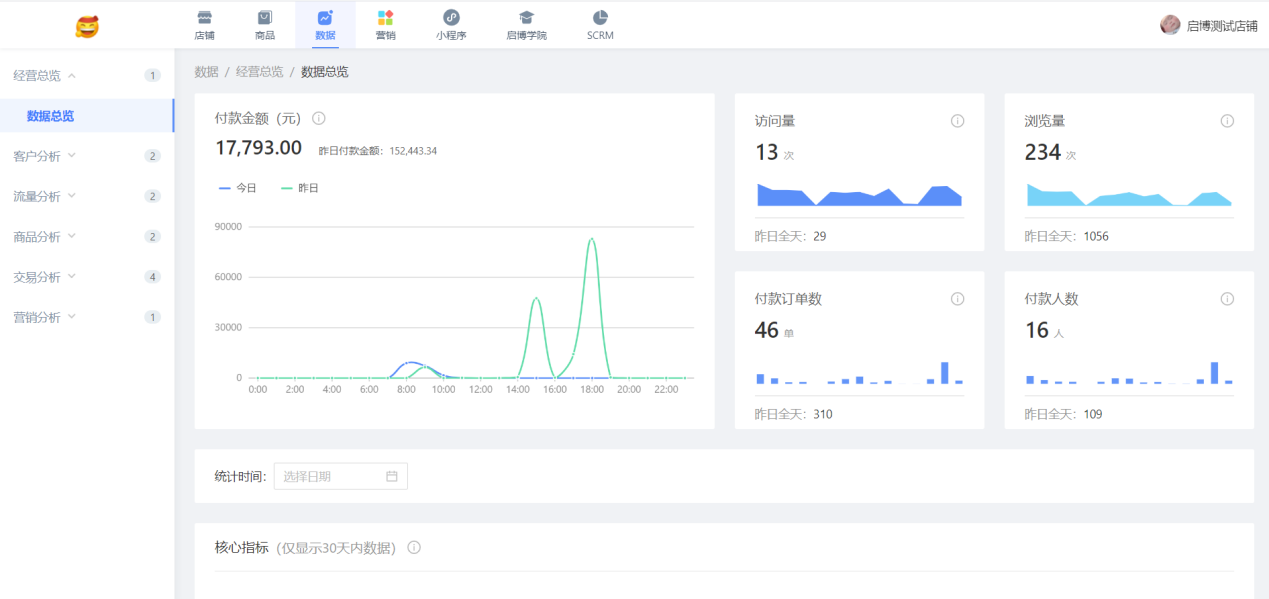Click the info icon next to 付款金额
Image resolution: width=1269 pixels, height=599 pixels.
pos(319,118)
